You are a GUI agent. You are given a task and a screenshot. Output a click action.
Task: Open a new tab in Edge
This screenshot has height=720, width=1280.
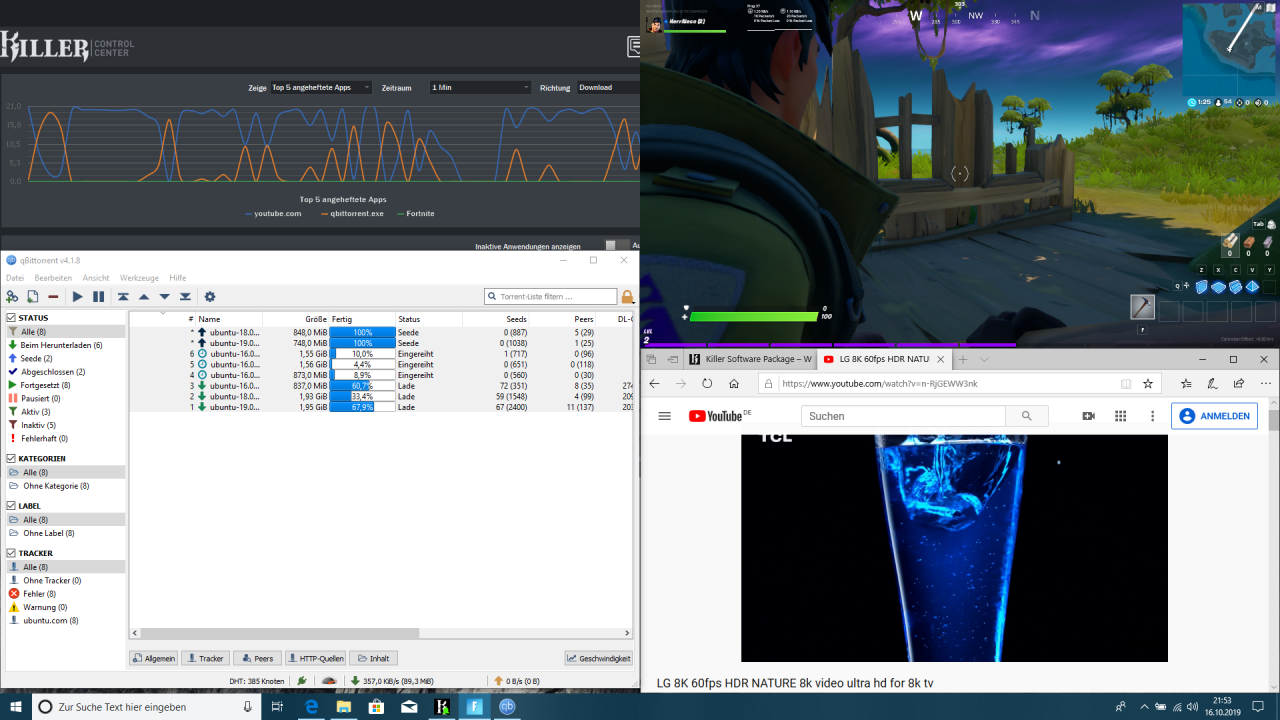(x=963, y=359)
